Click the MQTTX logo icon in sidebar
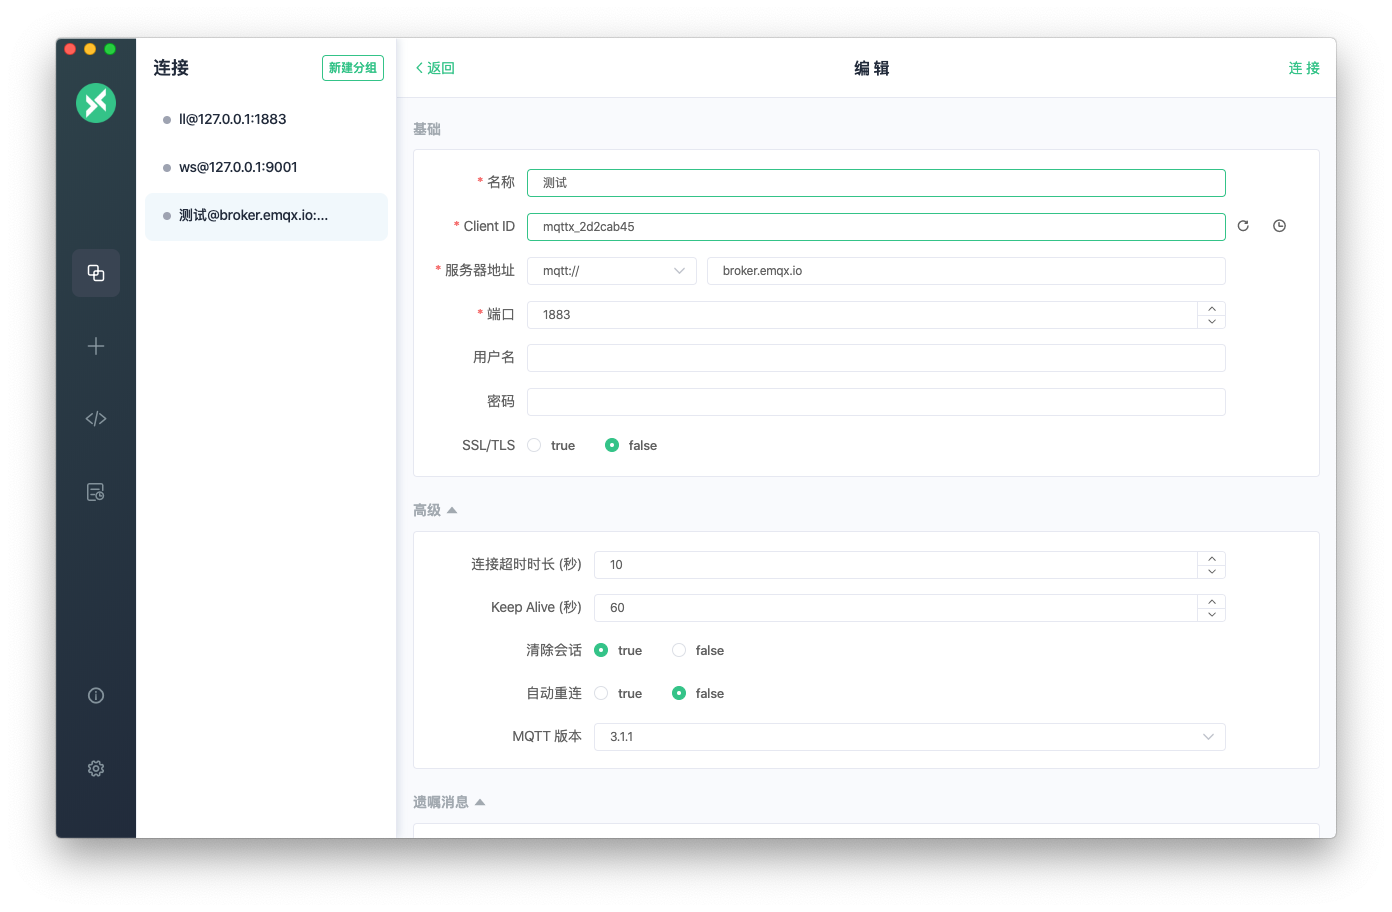 (96, 103)
